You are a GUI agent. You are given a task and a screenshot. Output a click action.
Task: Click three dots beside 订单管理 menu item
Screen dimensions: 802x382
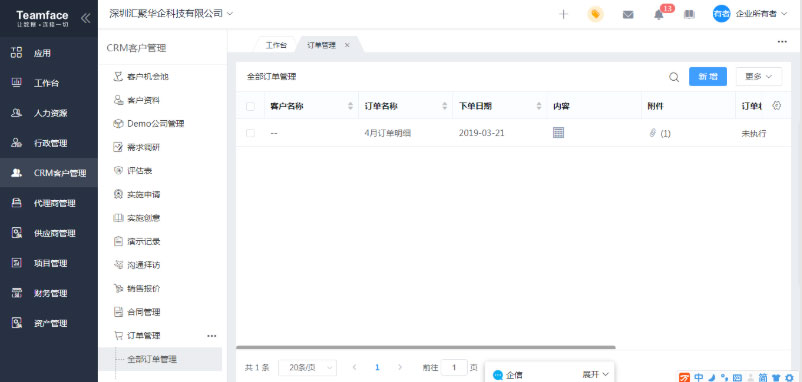(212, 336)
